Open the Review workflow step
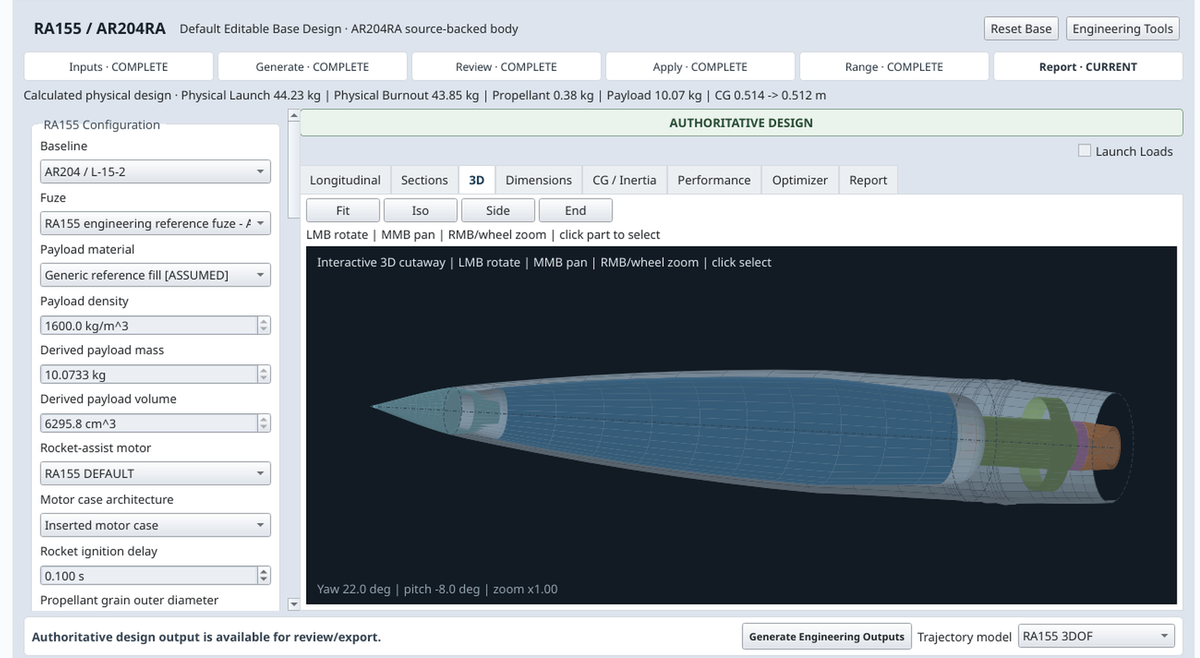Image resolution: width=1200 pixels, height=658 pixels. [506, 67]
